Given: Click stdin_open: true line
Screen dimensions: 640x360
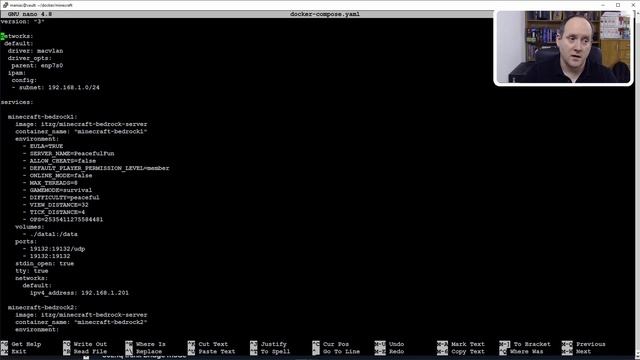Looking at the screenshot, I should tap(44, 264).
